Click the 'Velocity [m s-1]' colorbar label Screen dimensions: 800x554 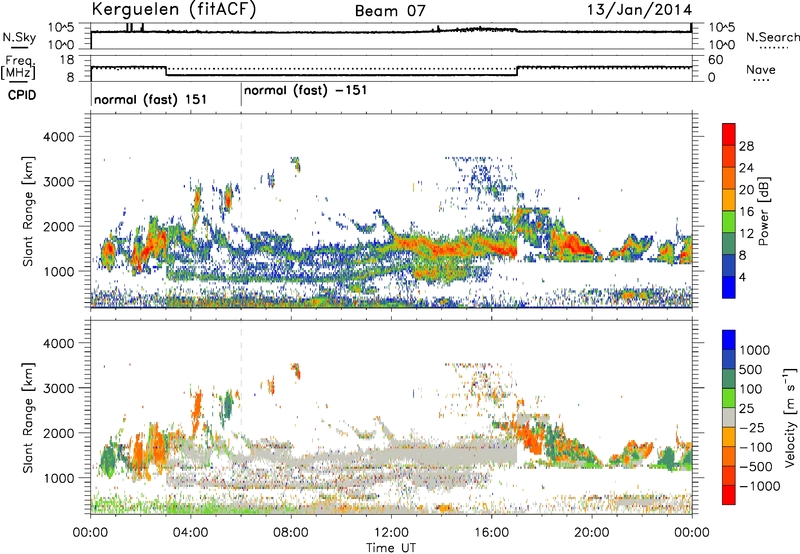[790, 417]
